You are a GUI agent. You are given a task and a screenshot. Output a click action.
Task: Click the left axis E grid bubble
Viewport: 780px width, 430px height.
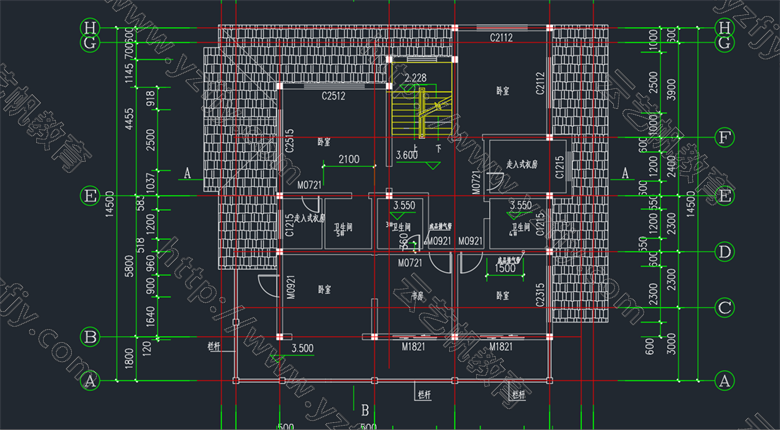point(90,196)
